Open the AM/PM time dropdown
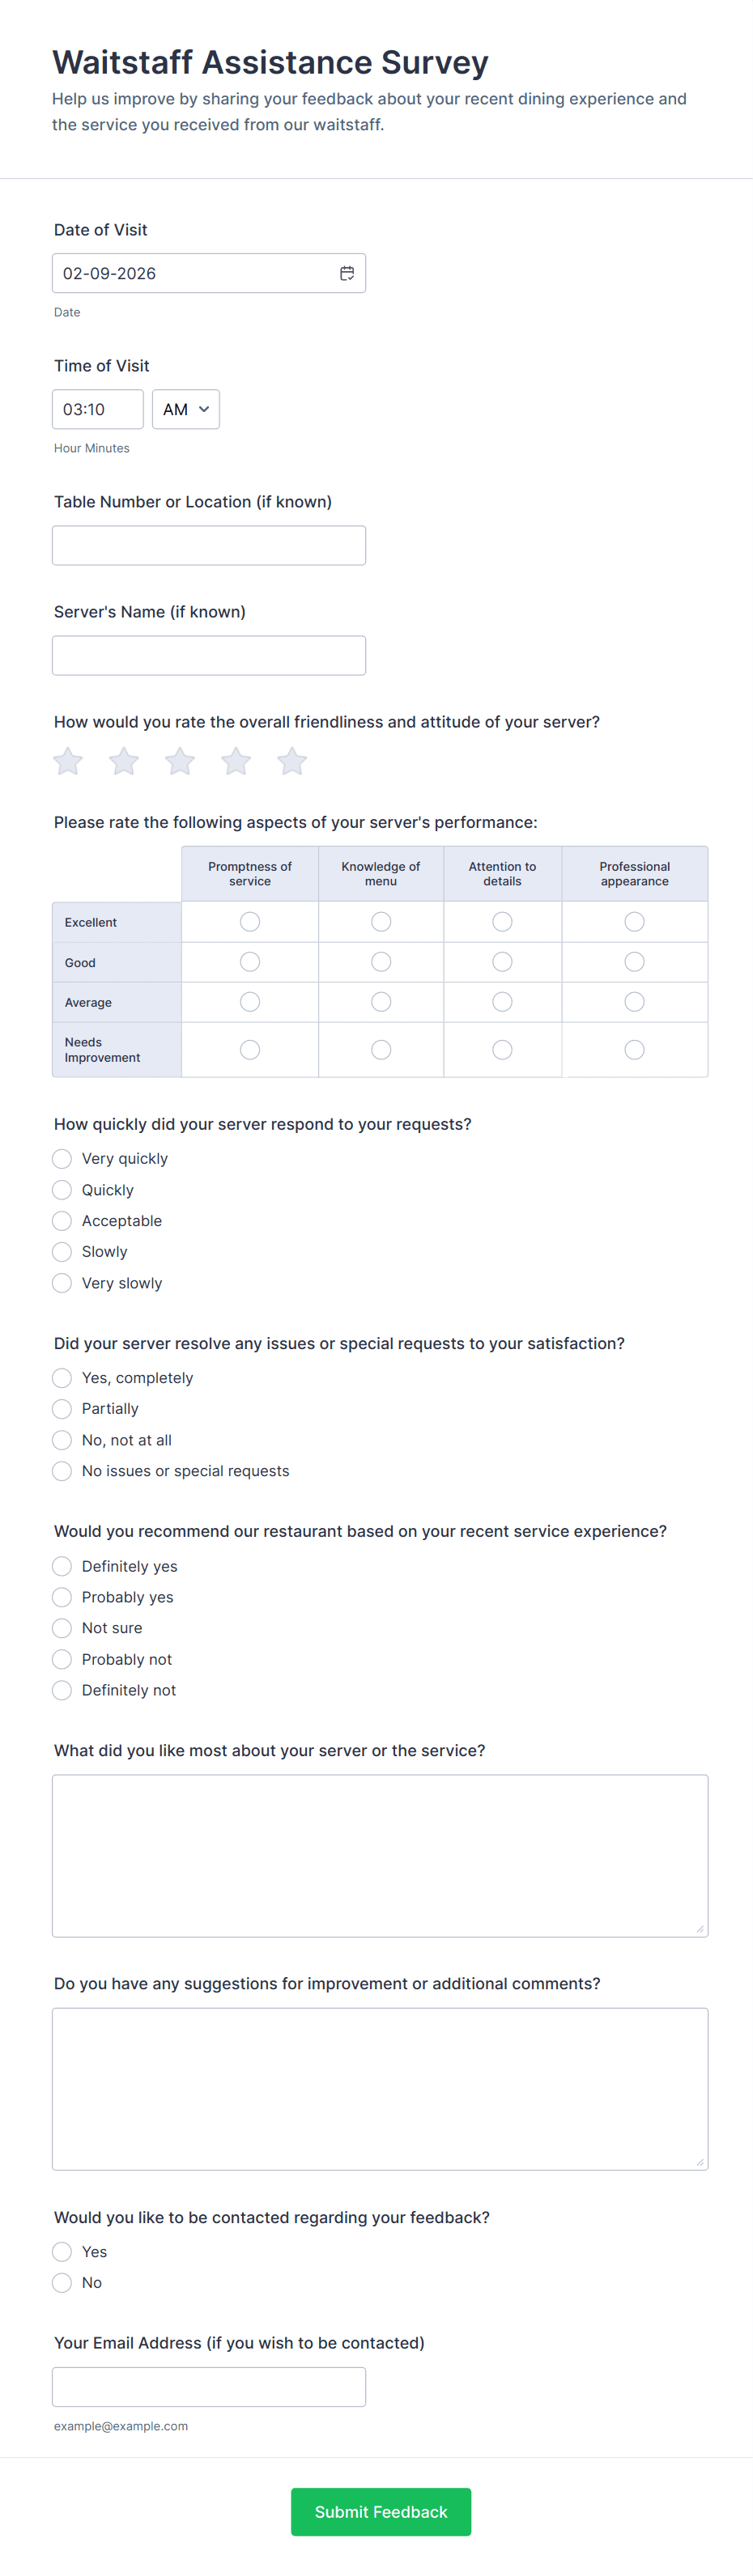The image size is (753, 2576). 185,408
